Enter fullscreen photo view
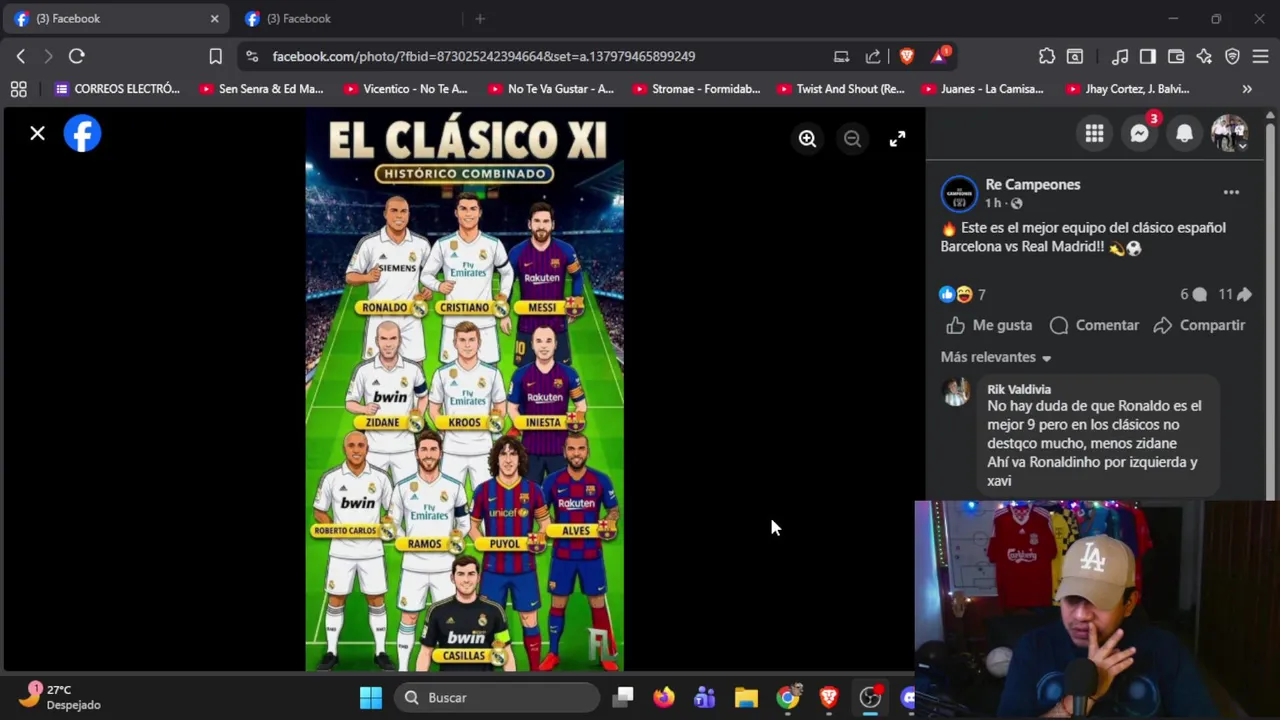1280x720 pixels. [897, 139]
